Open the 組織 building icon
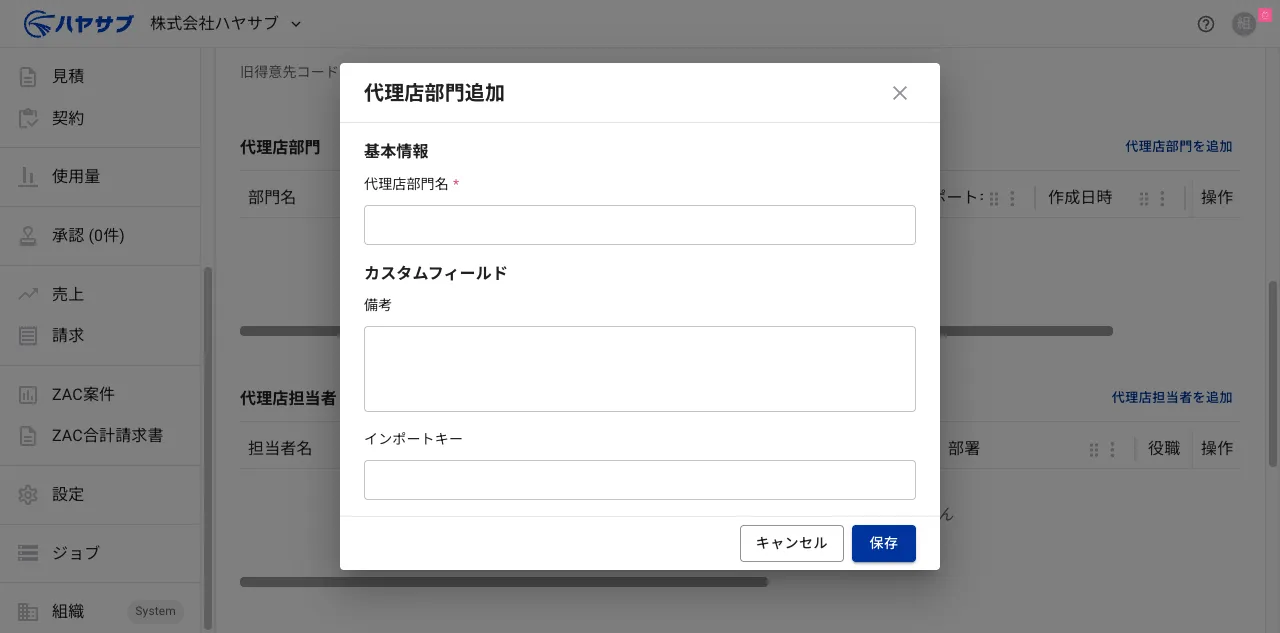 coord(28,611)
